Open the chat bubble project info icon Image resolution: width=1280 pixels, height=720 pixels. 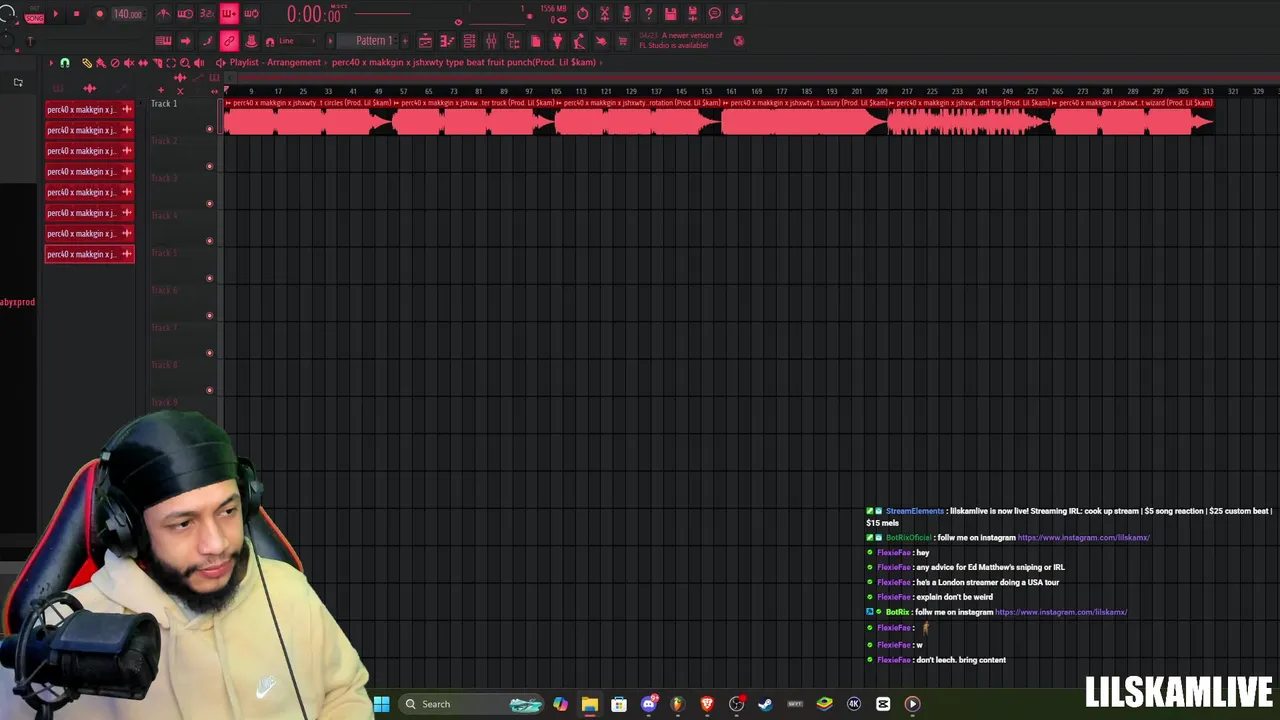point(715,14)
